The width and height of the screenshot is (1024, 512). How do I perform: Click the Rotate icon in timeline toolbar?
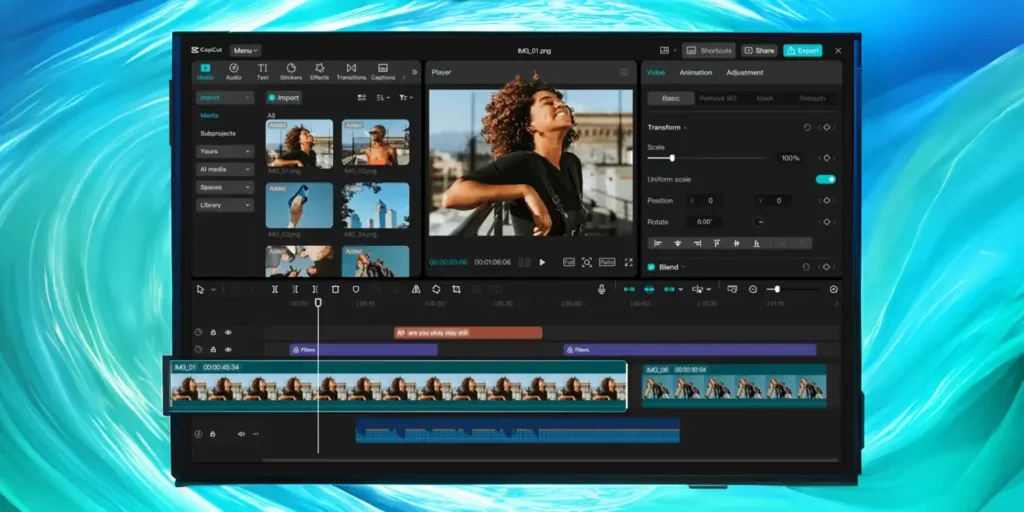pos(436,289)
